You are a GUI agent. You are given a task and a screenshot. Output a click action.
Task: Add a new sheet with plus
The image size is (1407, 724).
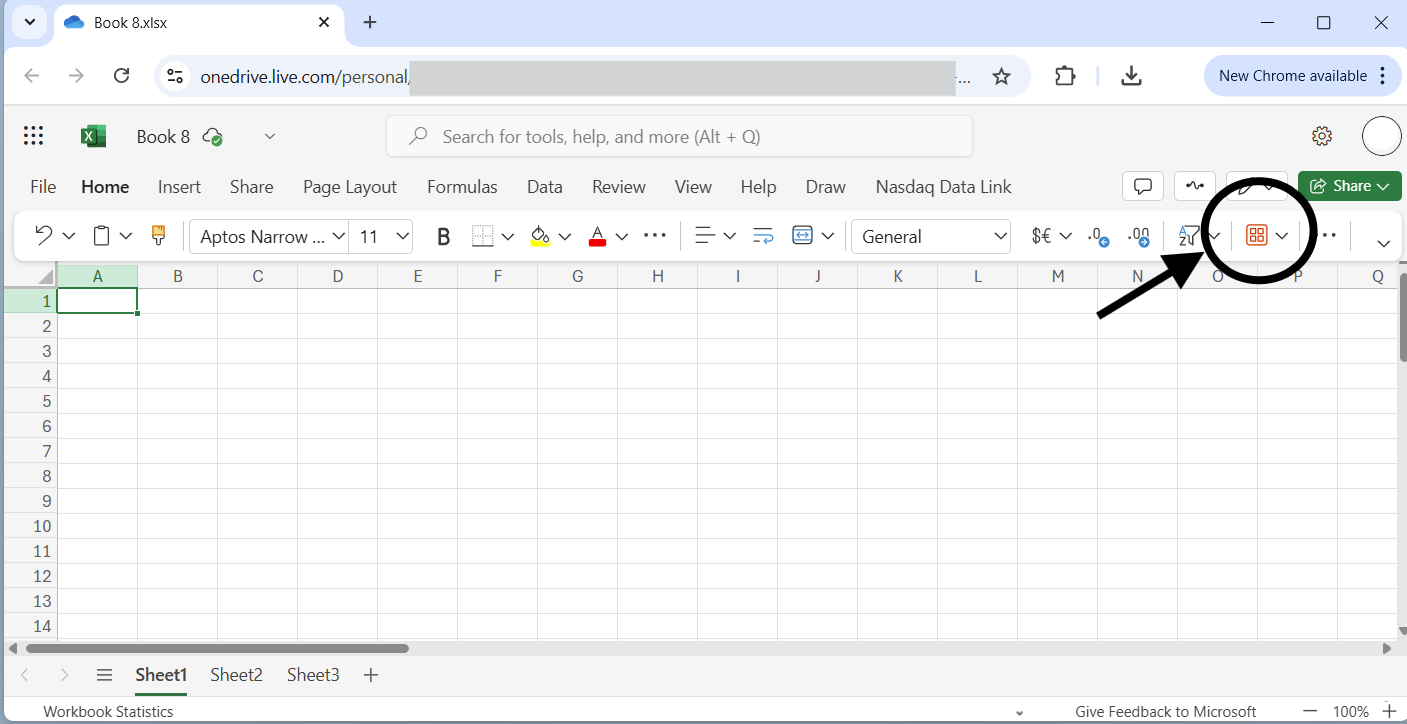pos(371,675)
